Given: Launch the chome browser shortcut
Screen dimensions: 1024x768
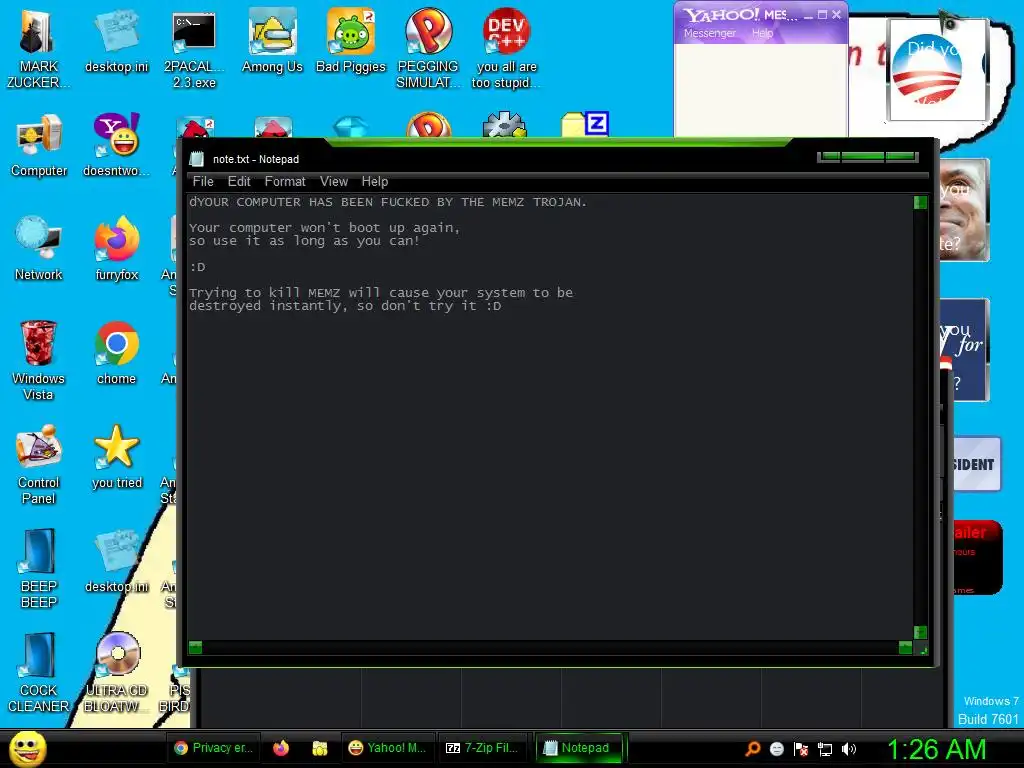Looking at the screenshot, I should click(116, 353).
